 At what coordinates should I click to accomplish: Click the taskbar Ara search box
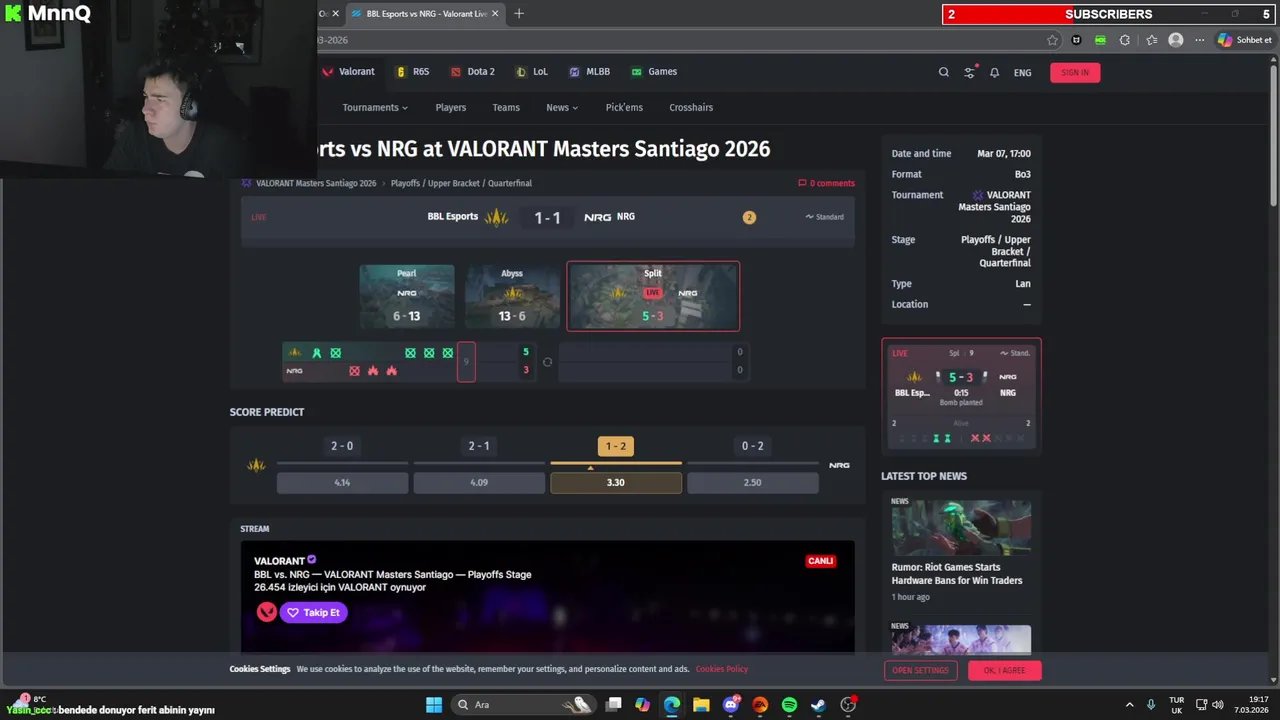(524, 705)
